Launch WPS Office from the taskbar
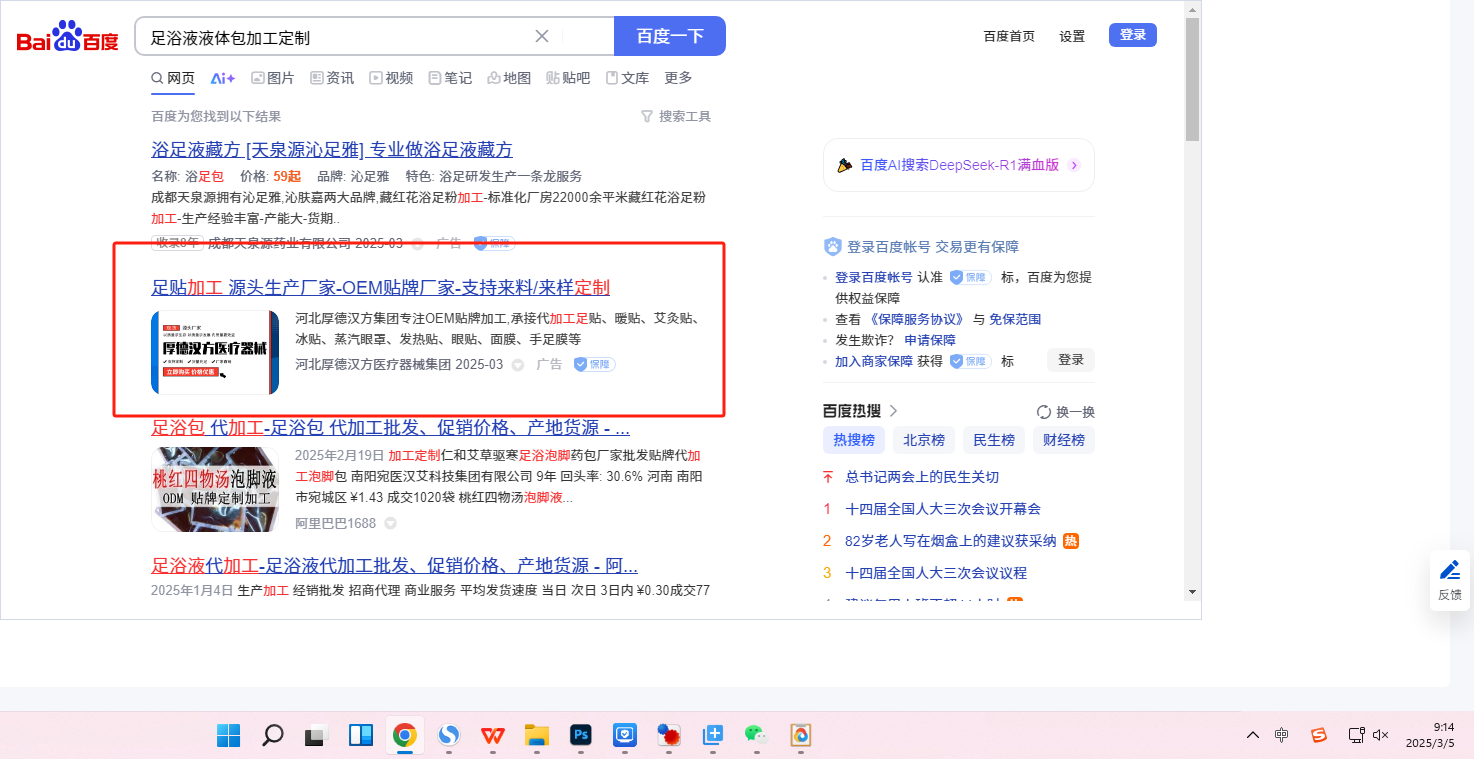1474x759 pixels. 493,736
